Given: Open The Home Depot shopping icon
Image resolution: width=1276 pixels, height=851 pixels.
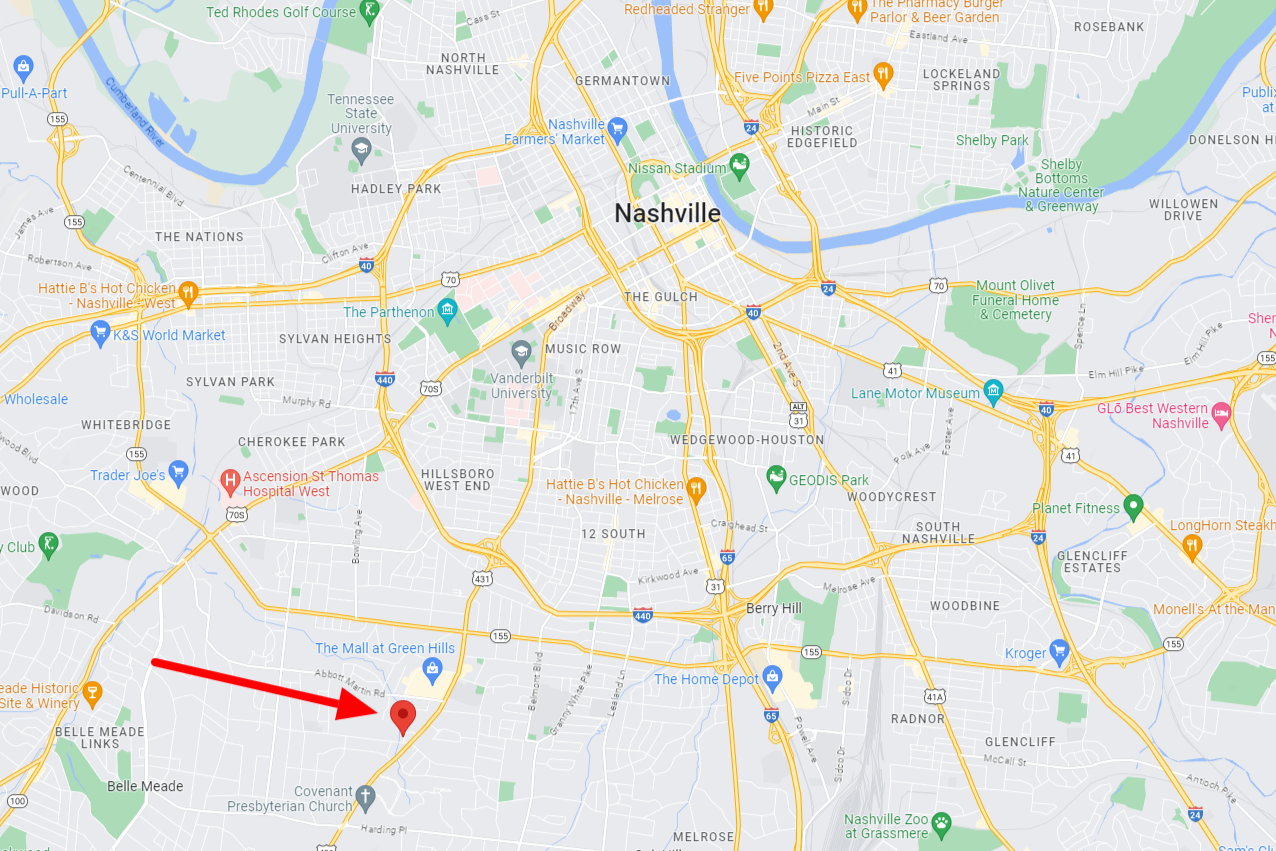Looking at the screenshot, I should (x=772, y=676).
